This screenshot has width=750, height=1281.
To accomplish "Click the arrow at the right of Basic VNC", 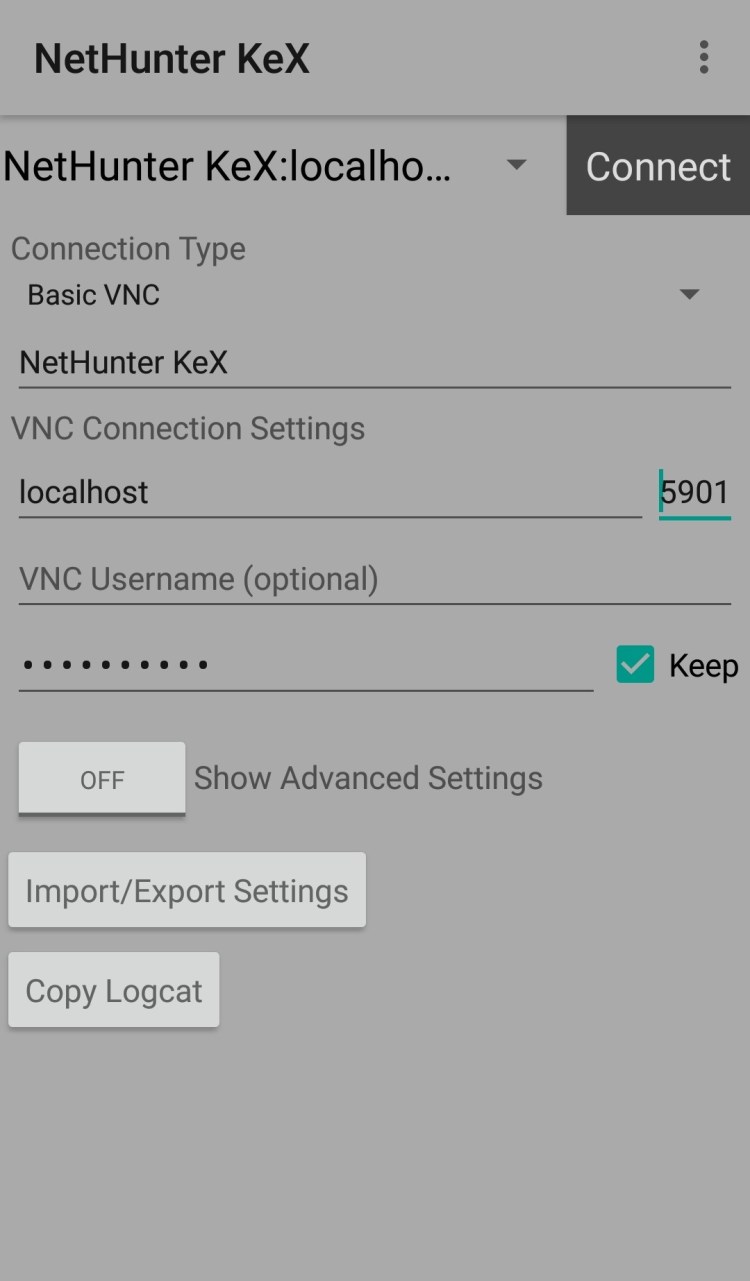I will 689,295.
